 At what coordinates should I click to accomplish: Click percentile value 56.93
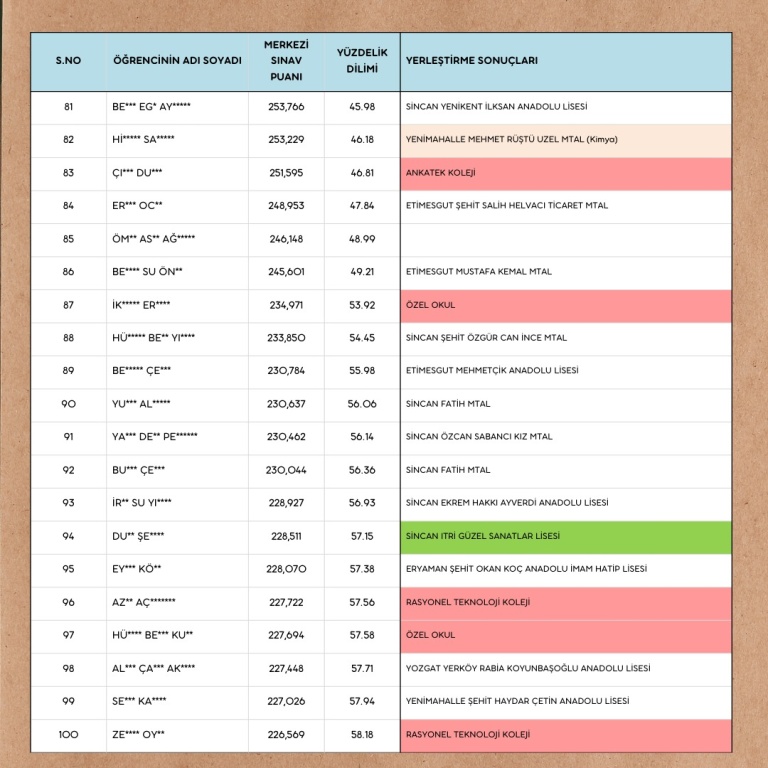(x=362, y=503)
